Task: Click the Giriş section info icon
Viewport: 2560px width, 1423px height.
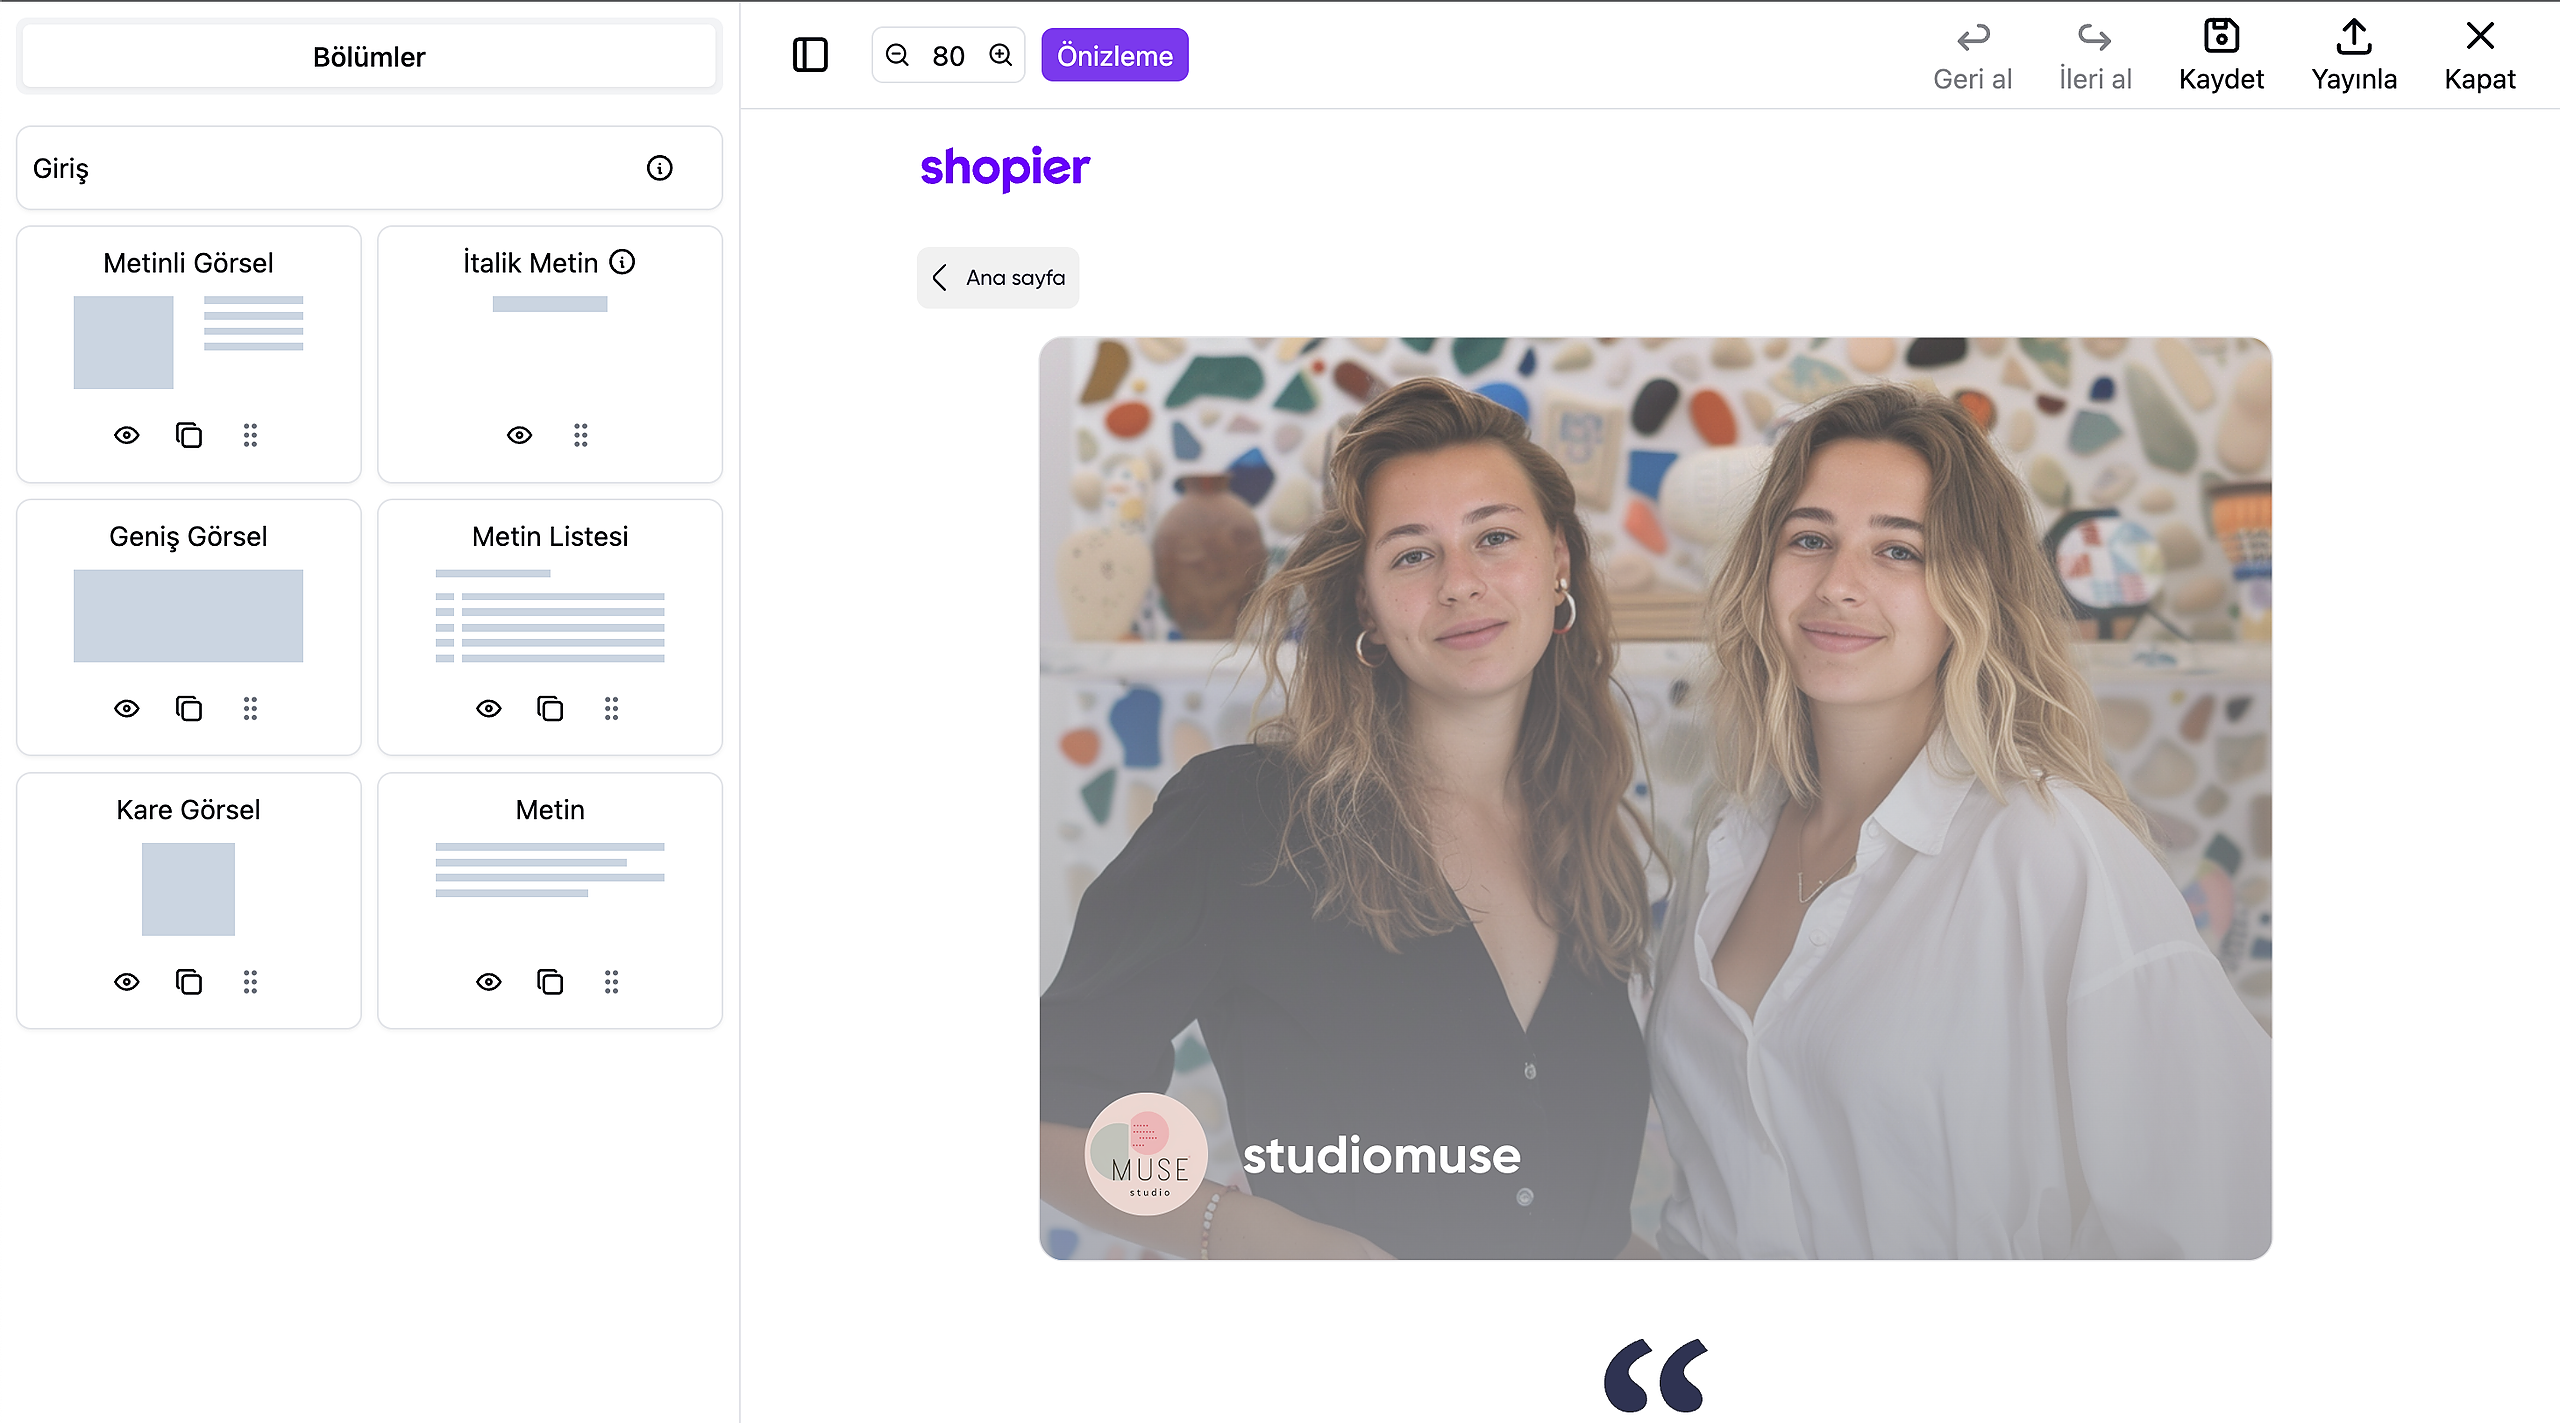Action: 659,168
